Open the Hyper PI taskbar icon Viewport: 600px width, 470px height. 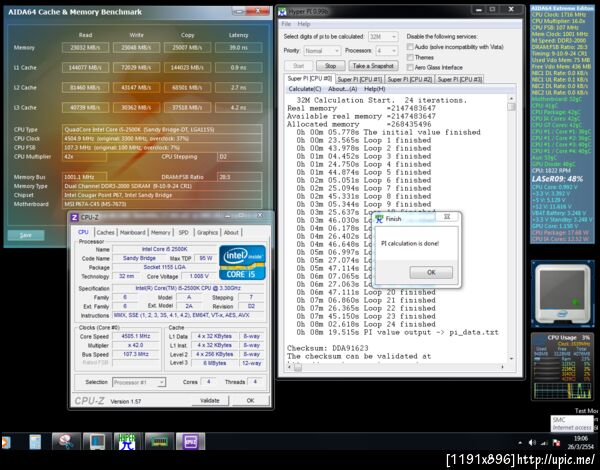tap(127, 442)
